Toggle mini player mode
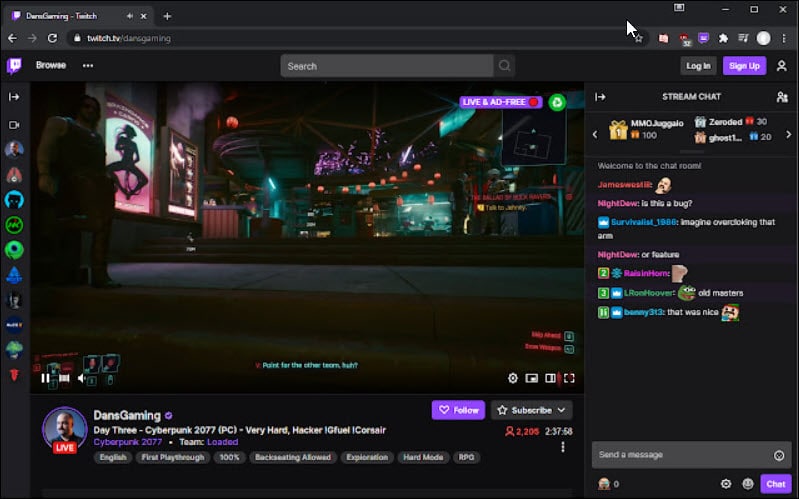The width and height of the screenshot is (799, 499). pyautogui.click(x=531, y=378)
